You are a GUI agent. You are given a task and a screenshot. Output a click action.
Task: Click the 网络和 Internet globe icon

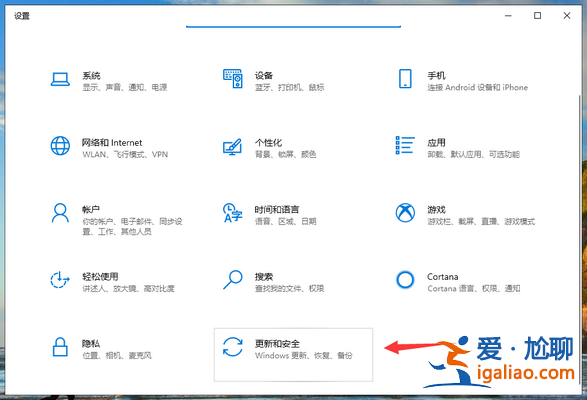click(x=60, y=146)
